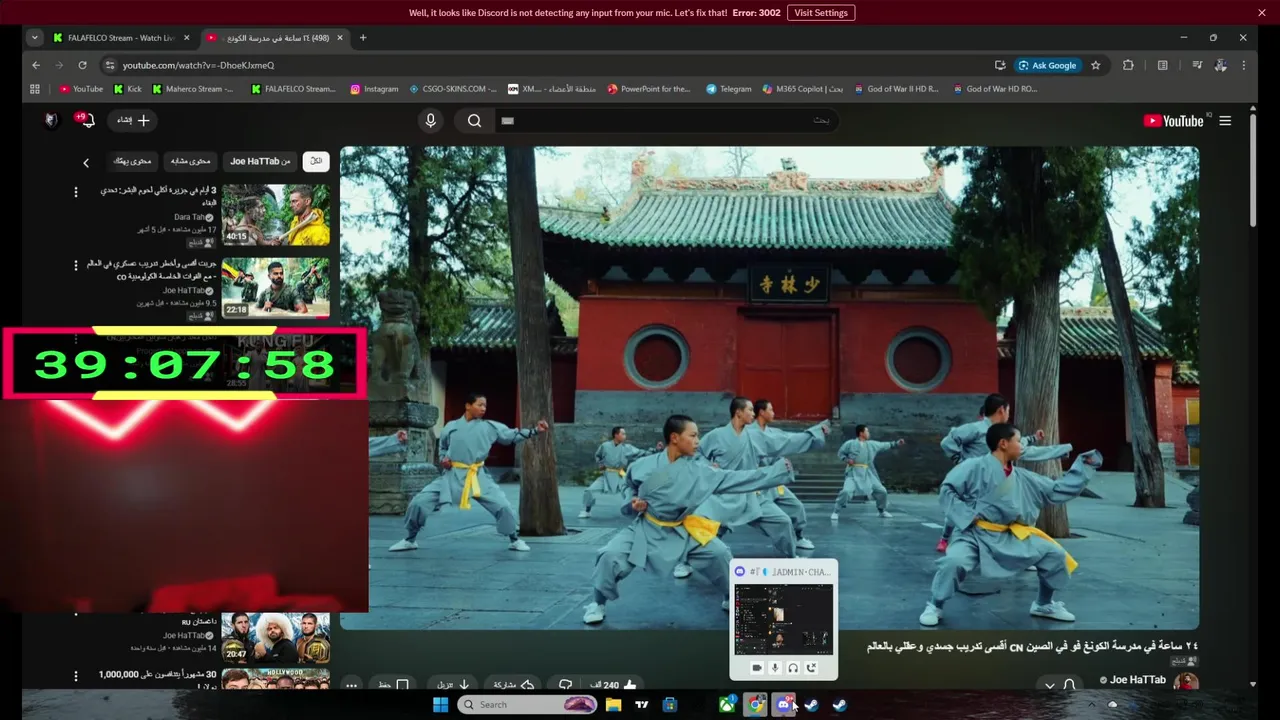Open the Instagram bookmark
This screenshot has width=1280, height=720.
coord(374,89)
